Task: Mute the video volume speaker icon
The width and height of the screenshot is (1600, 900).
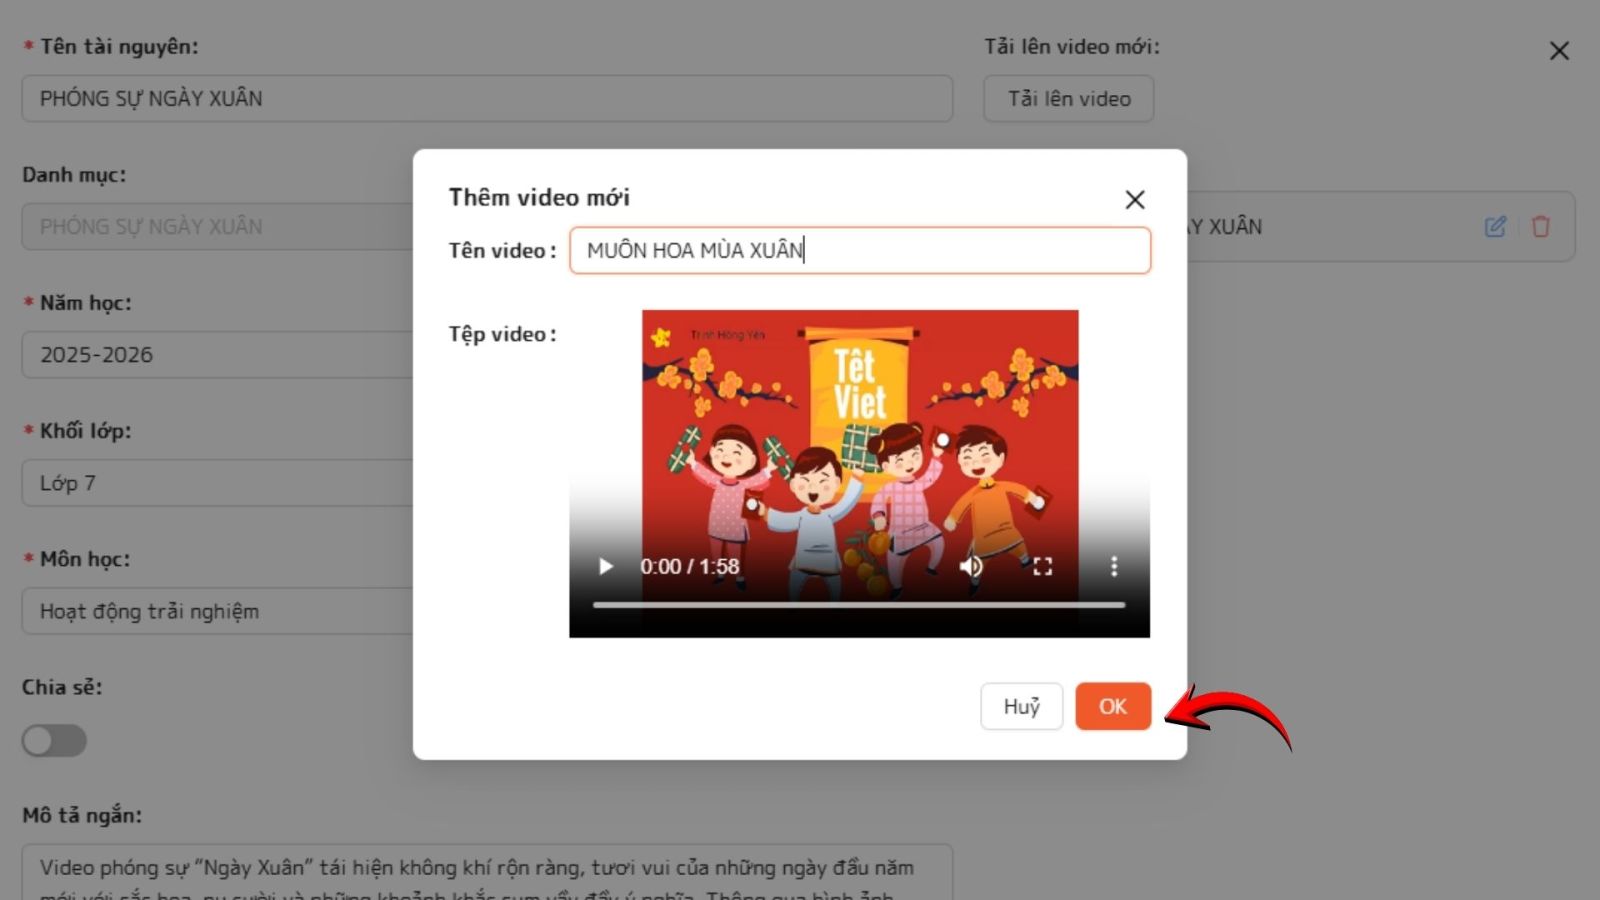Action: (970, 567)
